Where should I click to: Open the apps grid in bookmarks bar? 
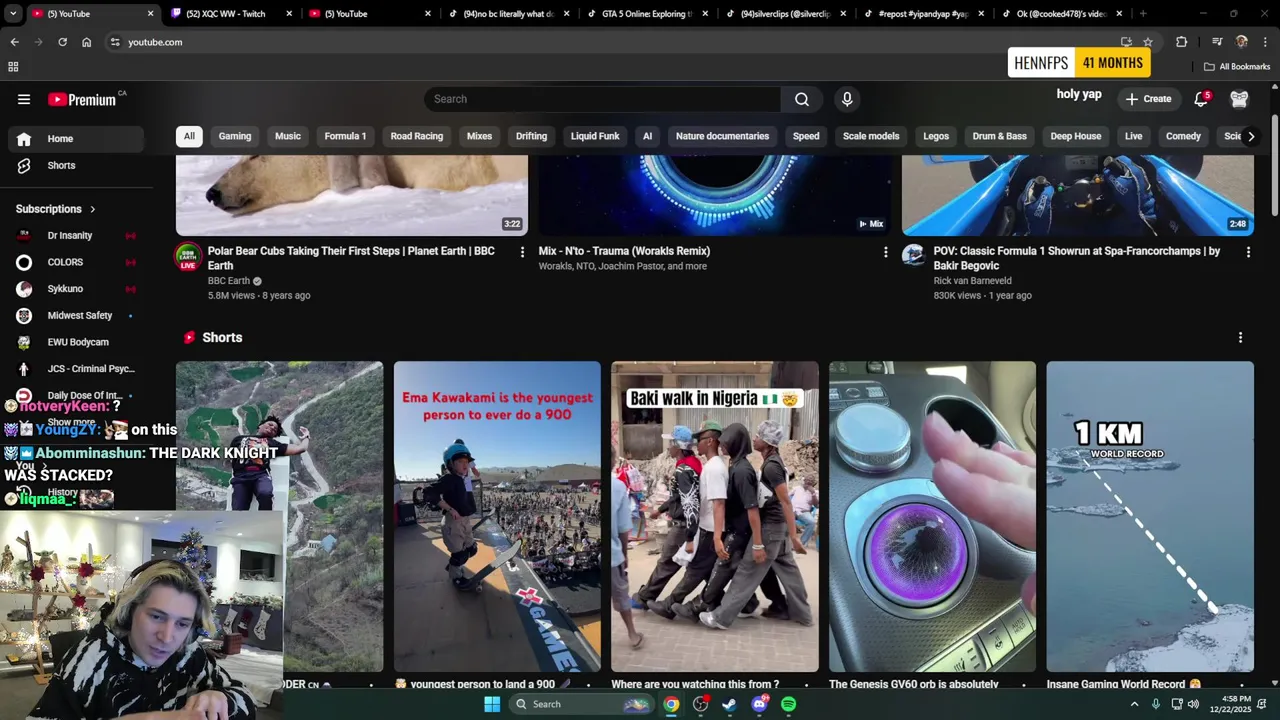click(x=13, y=67)
